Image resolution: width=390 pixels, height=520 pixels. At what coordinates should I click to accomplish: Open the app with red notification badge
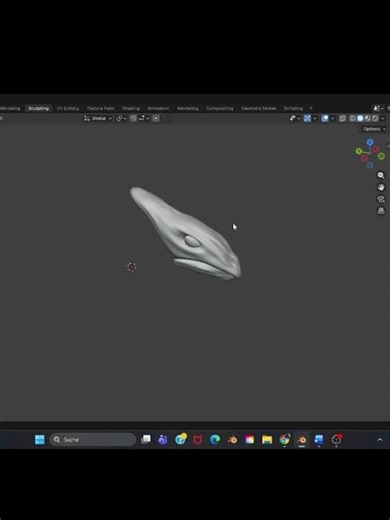tap(337, 440)
